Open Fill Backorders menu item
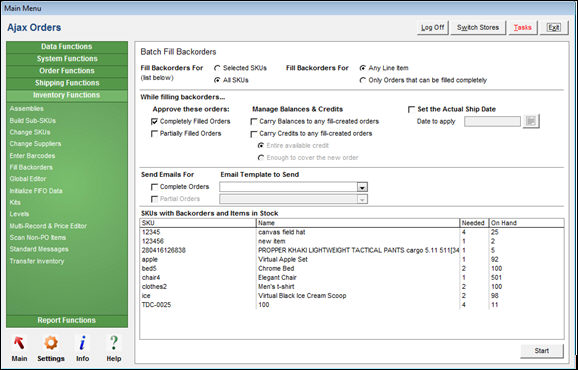Screen dimensions: 578x370 [x=31, y=167]
